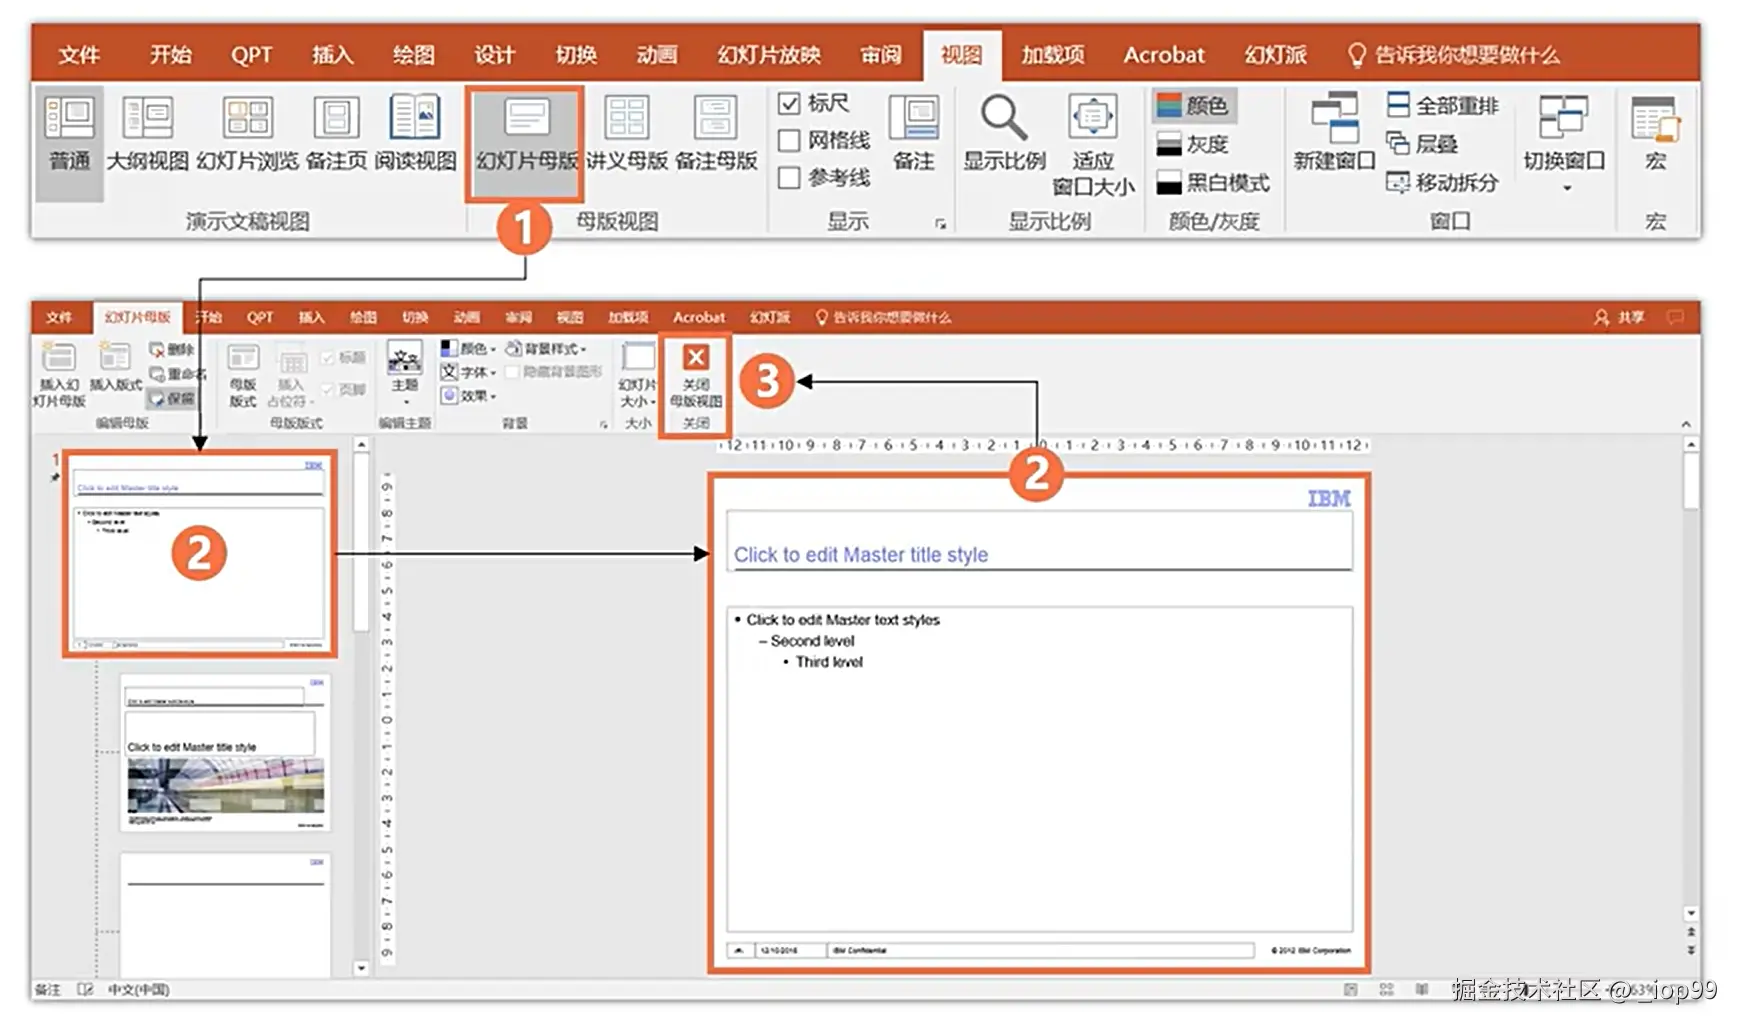1745x1032 pixels.
Task: Click 移动拆分 move split
Action: coord(1443,182)
